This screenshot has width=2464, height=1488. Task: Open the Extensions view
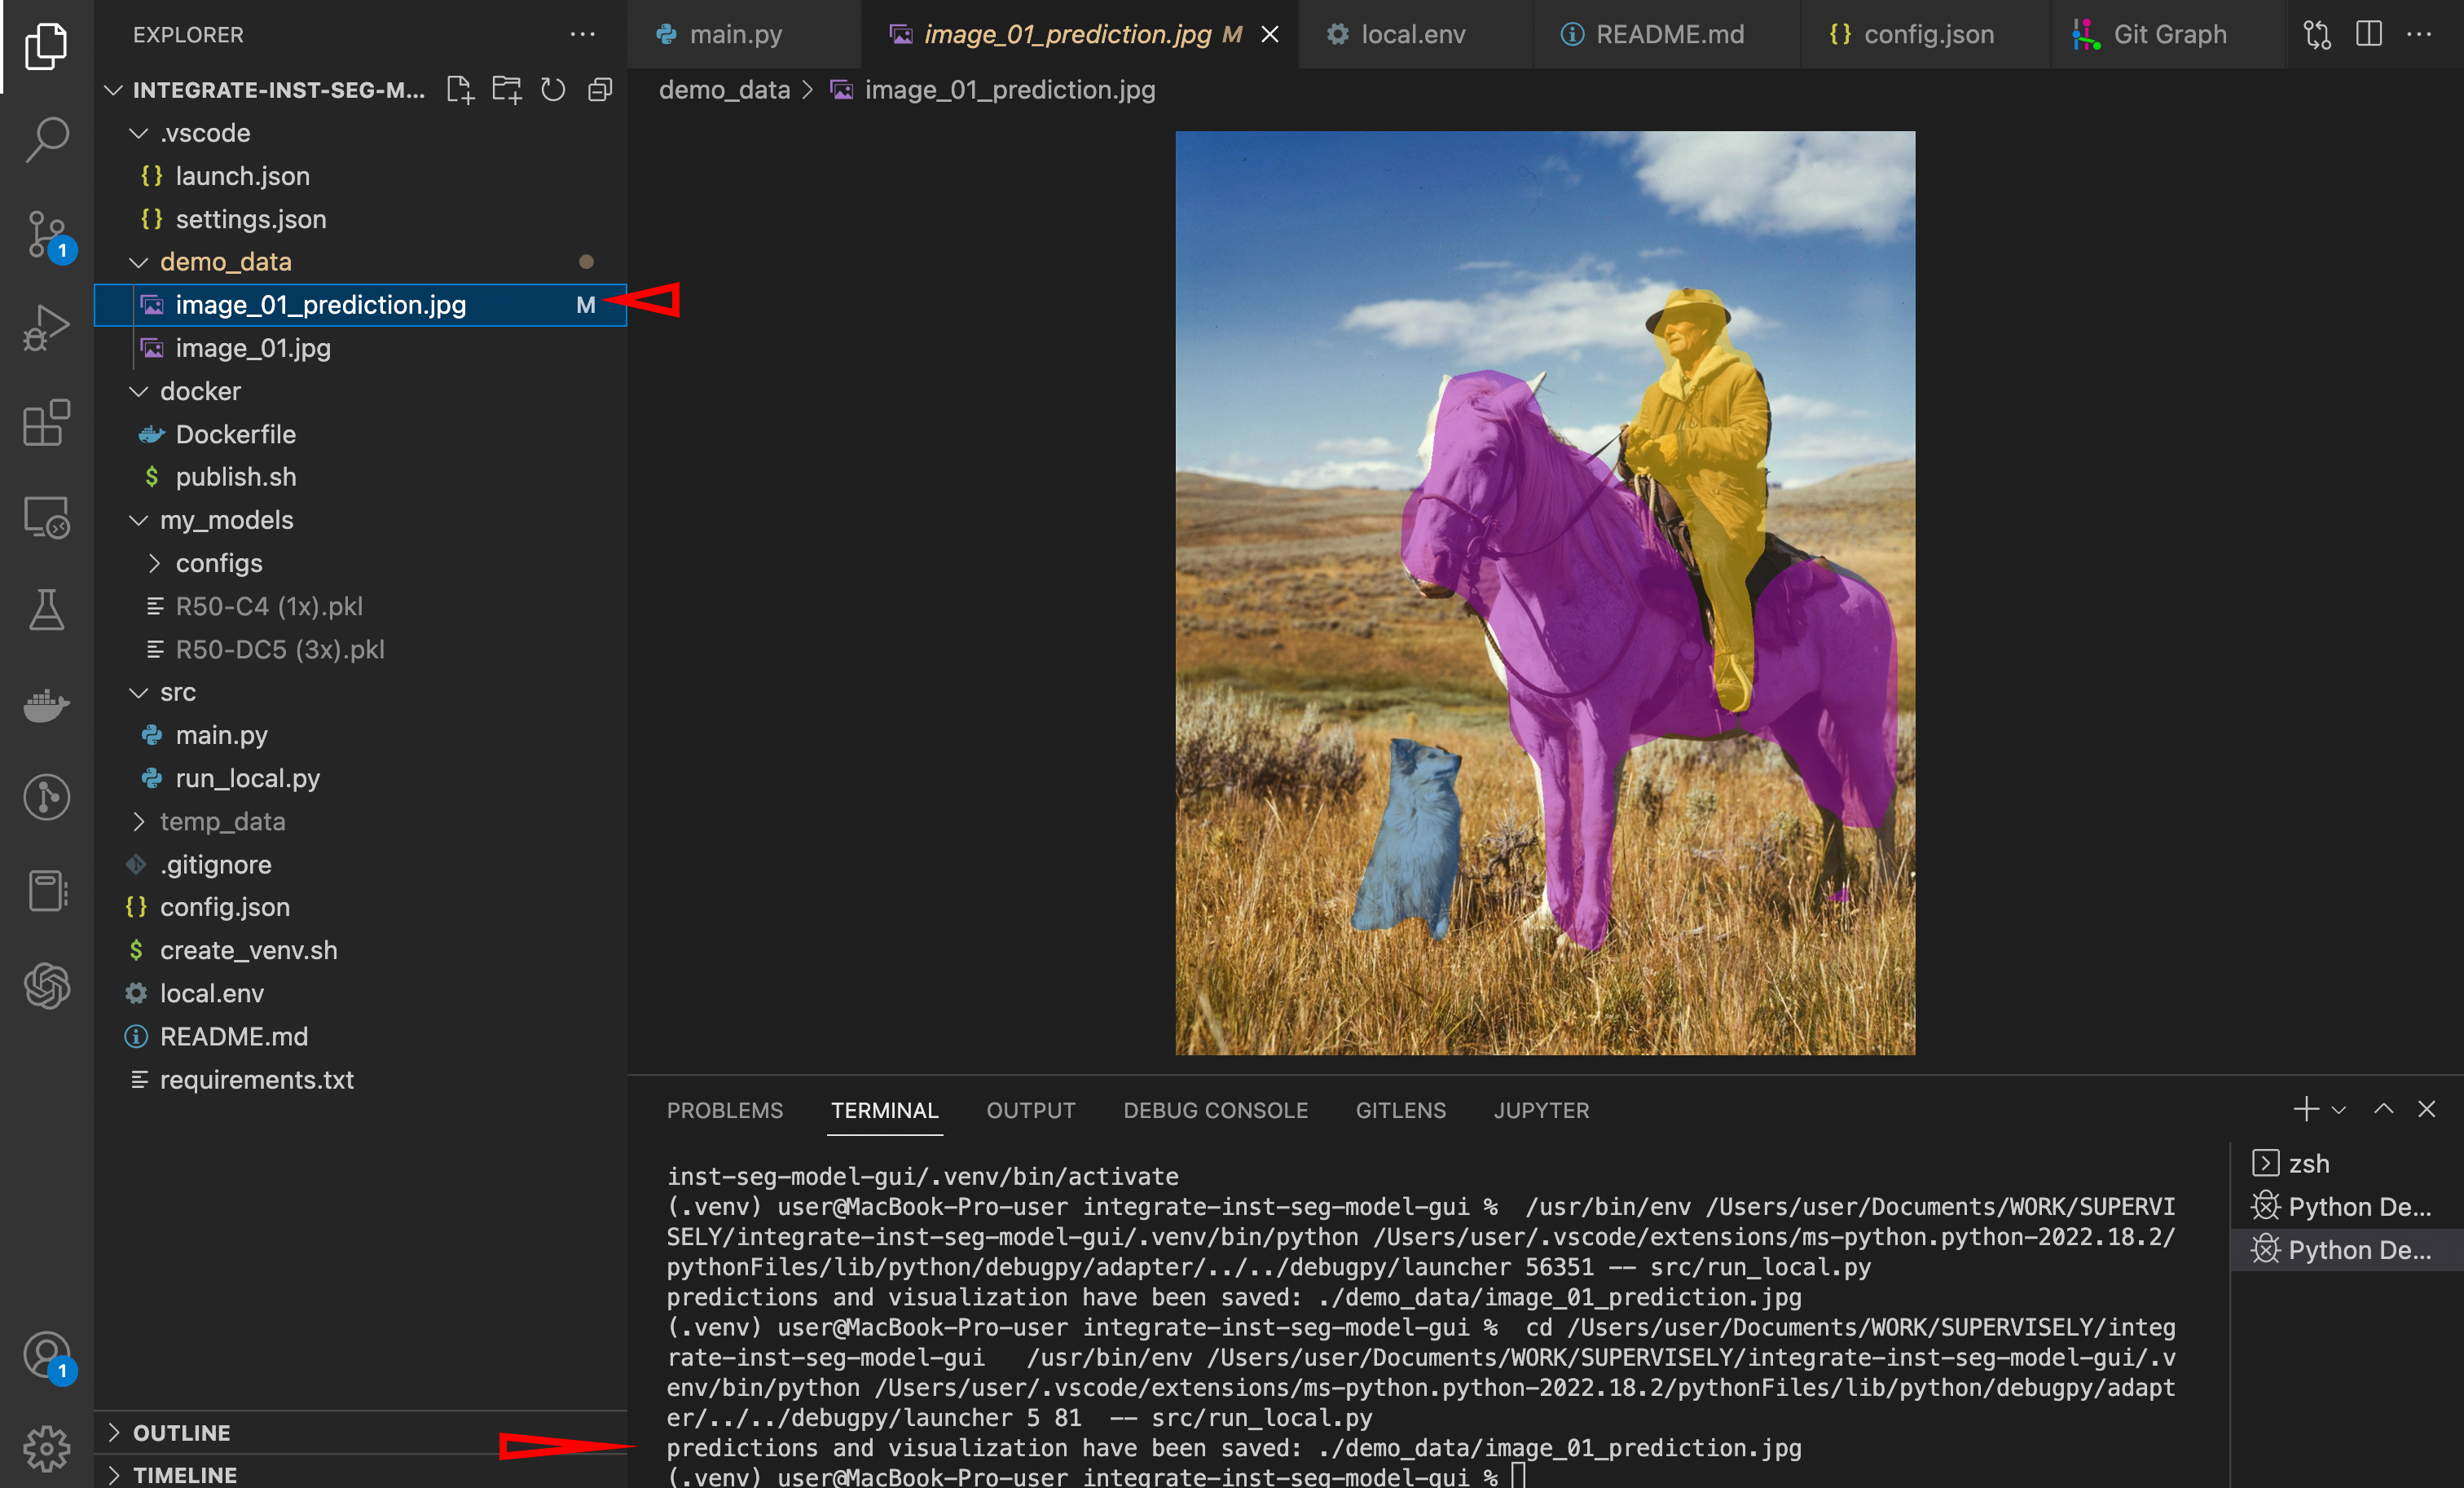point(46,423)
